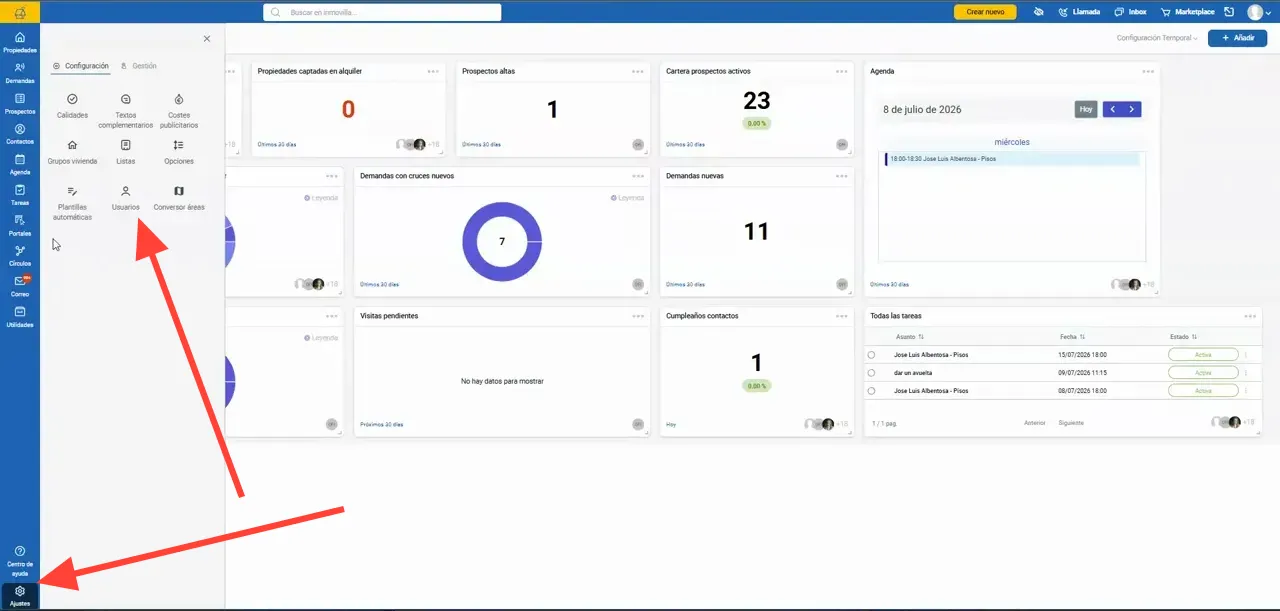Image resolution: width=1280 pixels, height=611 pixels.
Task: Open Portales from the sidebar
Action: click(20, 225)
